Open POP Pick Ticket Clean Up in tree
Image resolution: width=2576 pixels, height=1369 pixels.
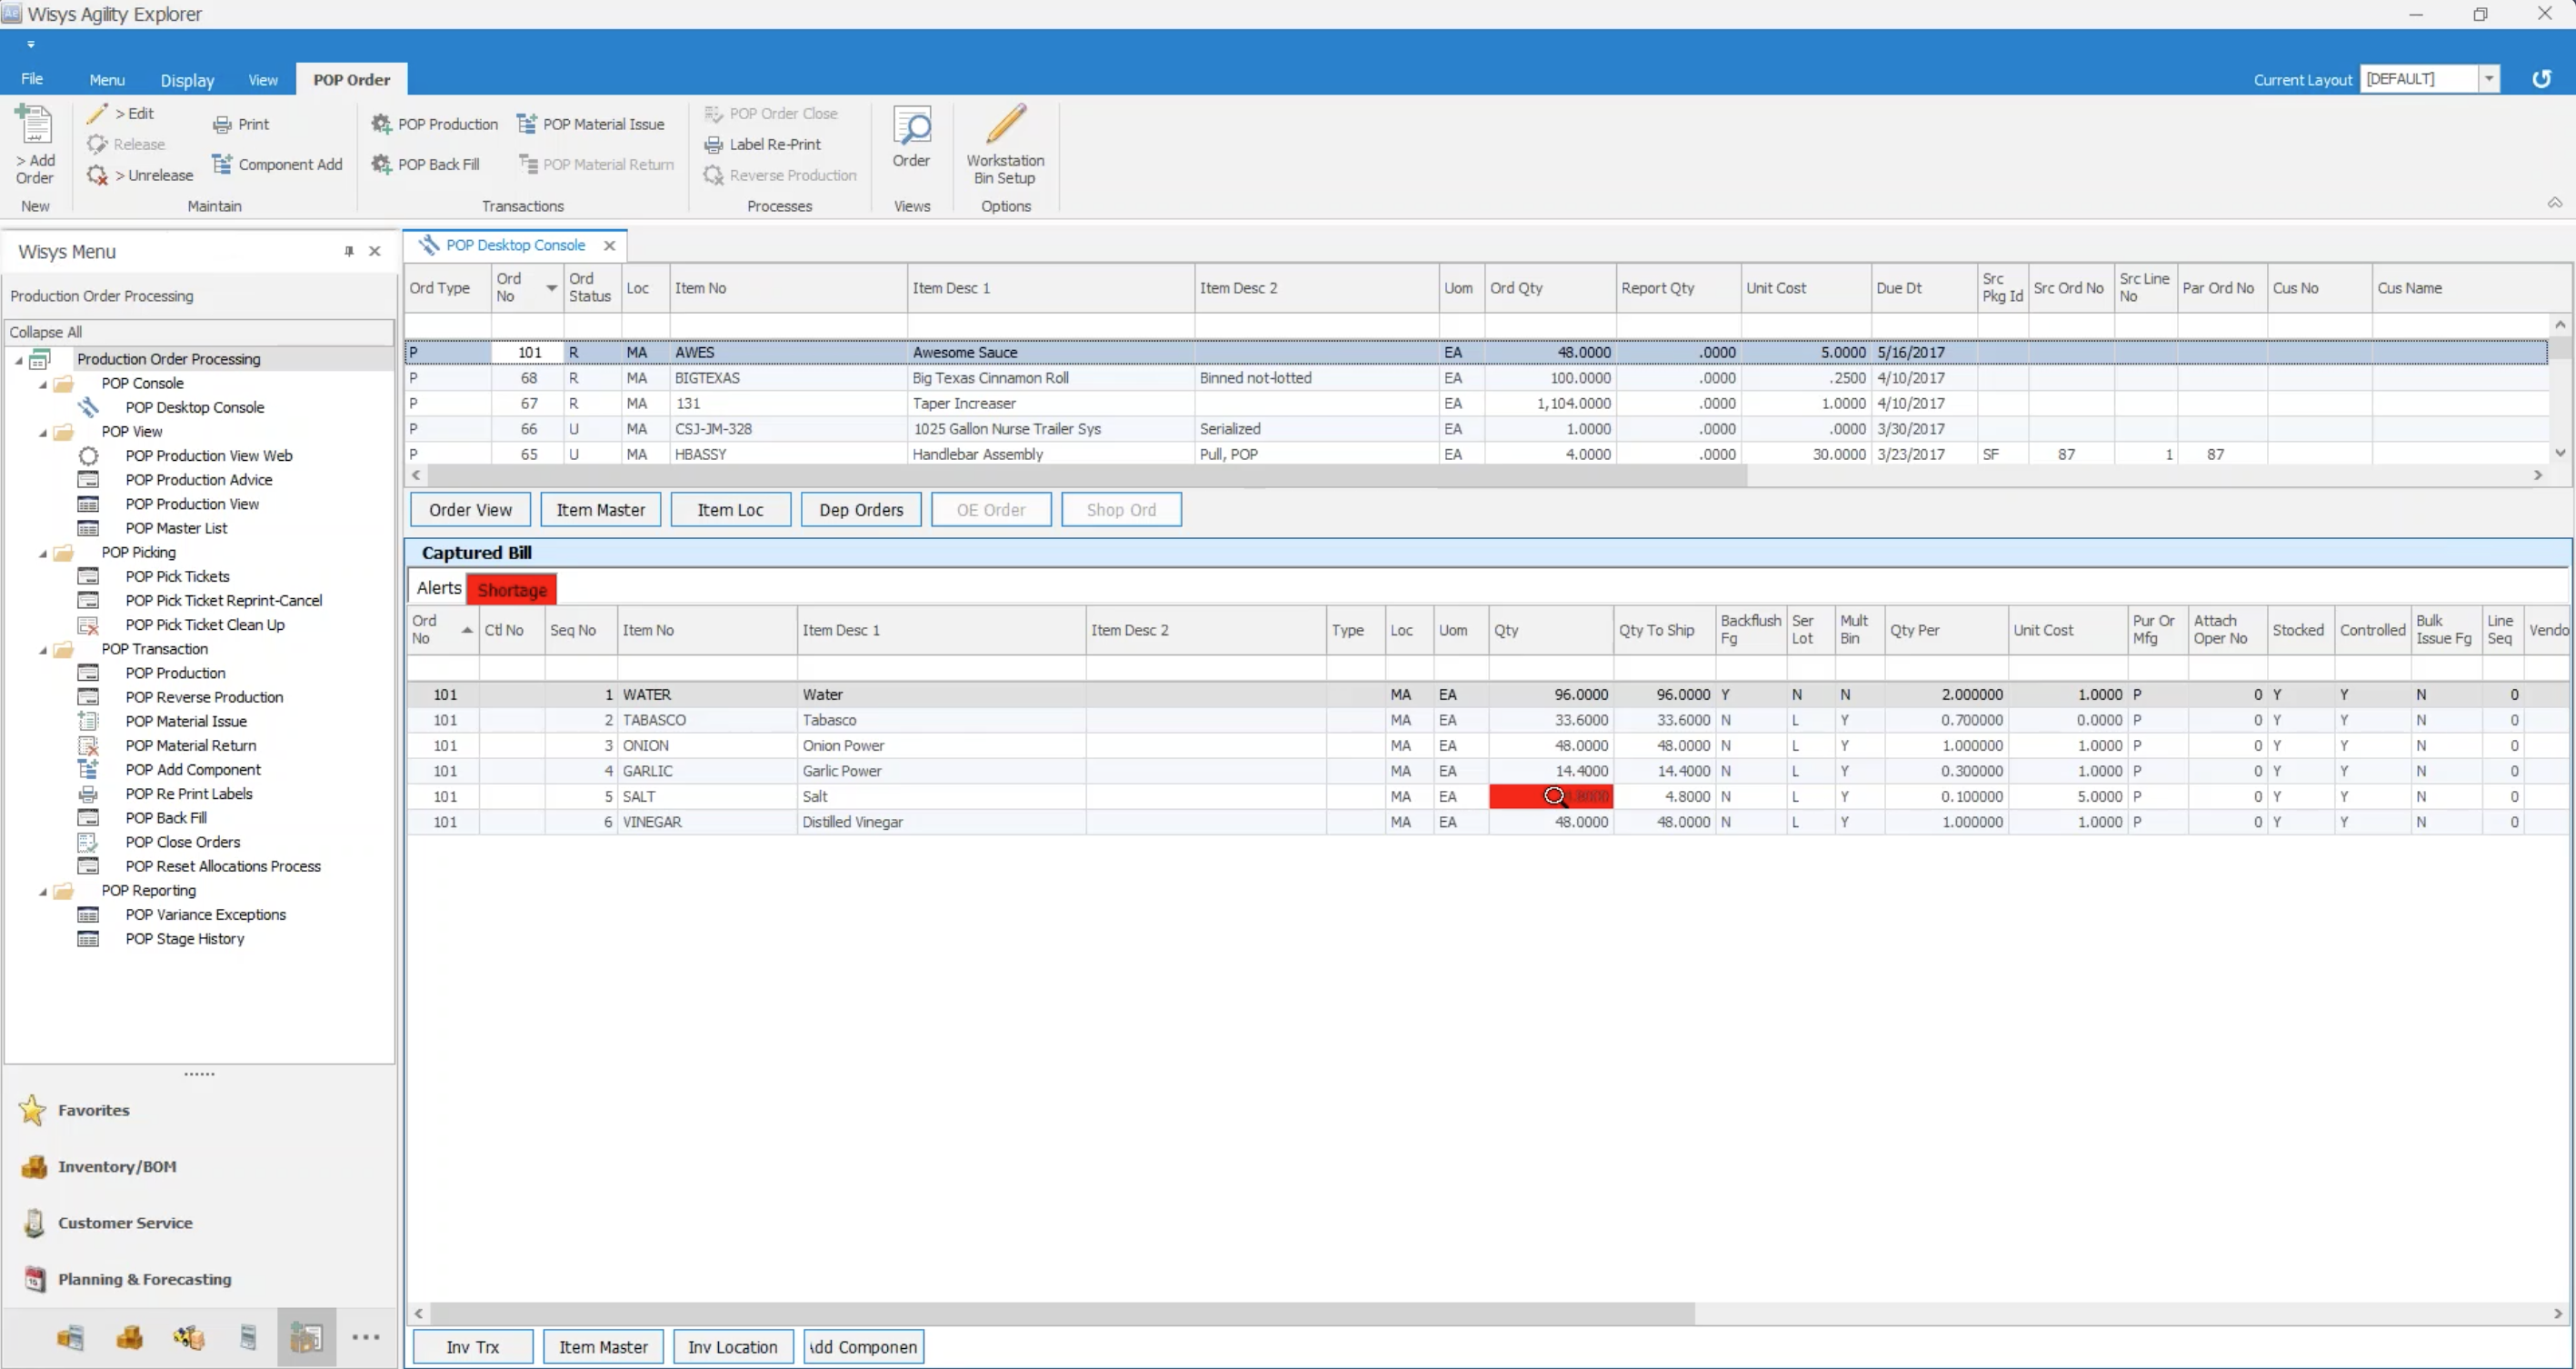pyautogui.click(x=205, y=625)
